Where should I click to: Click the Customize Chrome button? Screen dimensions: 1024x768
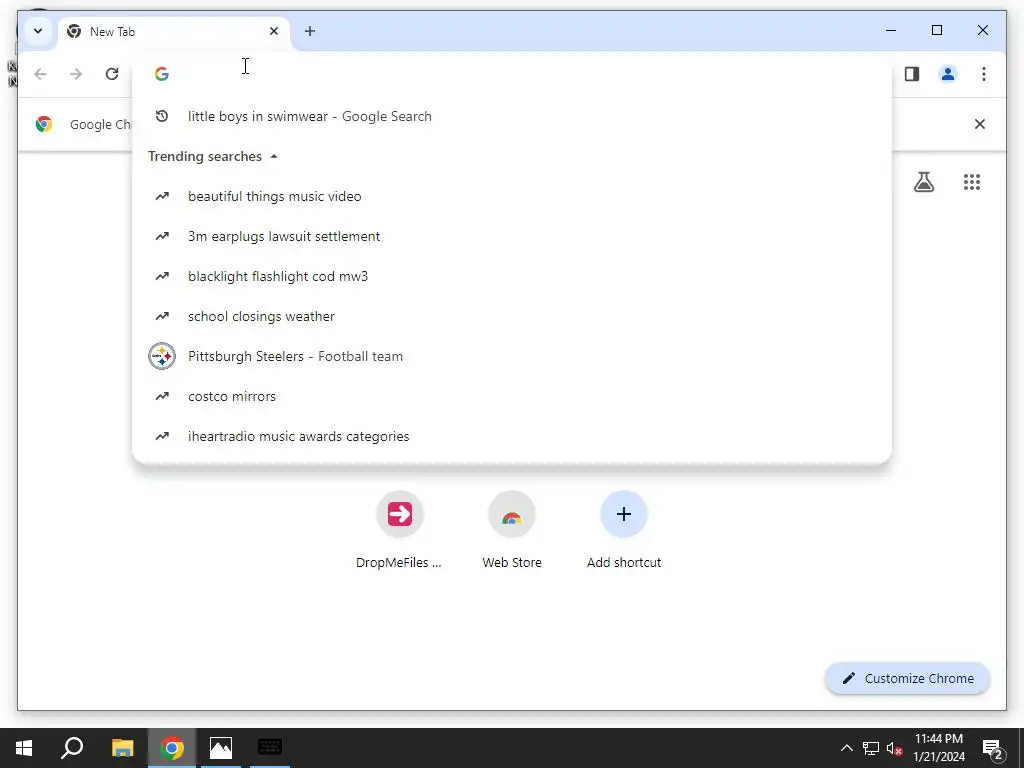[x=908, y=679]
